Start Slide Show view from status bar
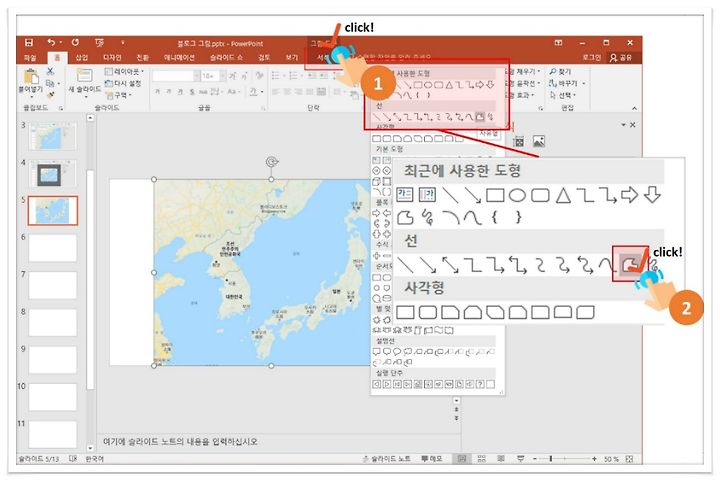The height and width of the screenshot is (480, 720). tap(520, 458)
